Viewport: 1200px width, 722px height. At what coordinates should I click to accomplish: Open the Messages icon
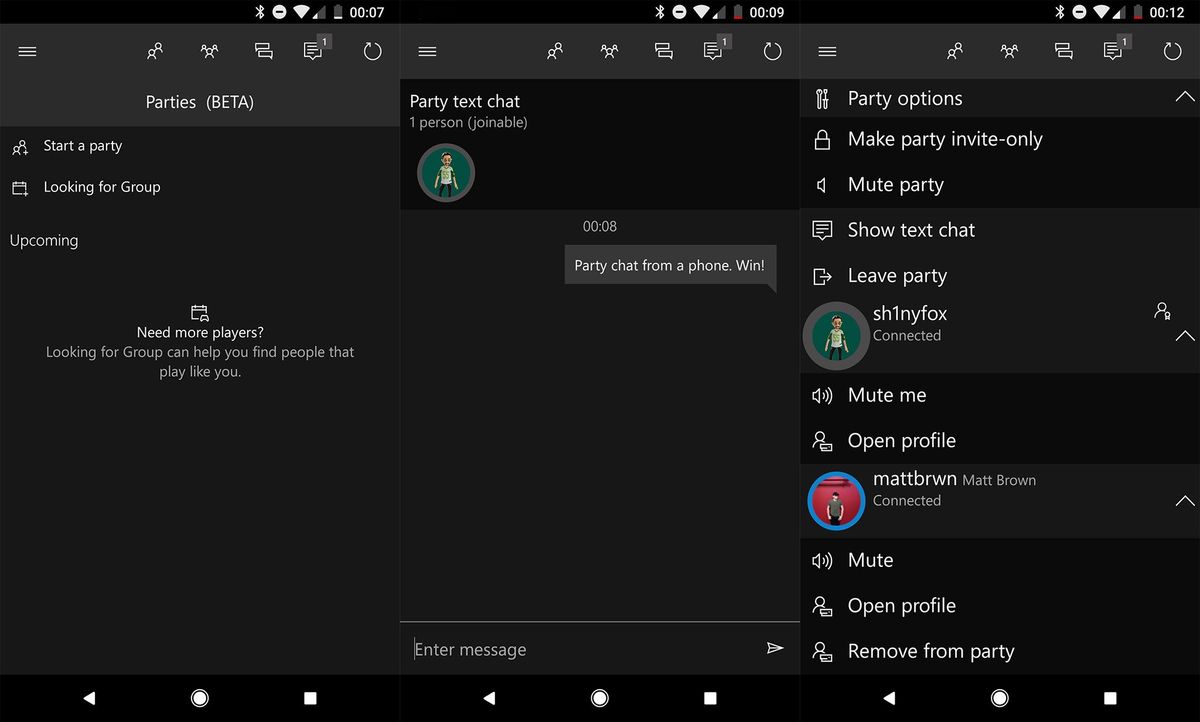pyautogui.click(x=263, y=51)
